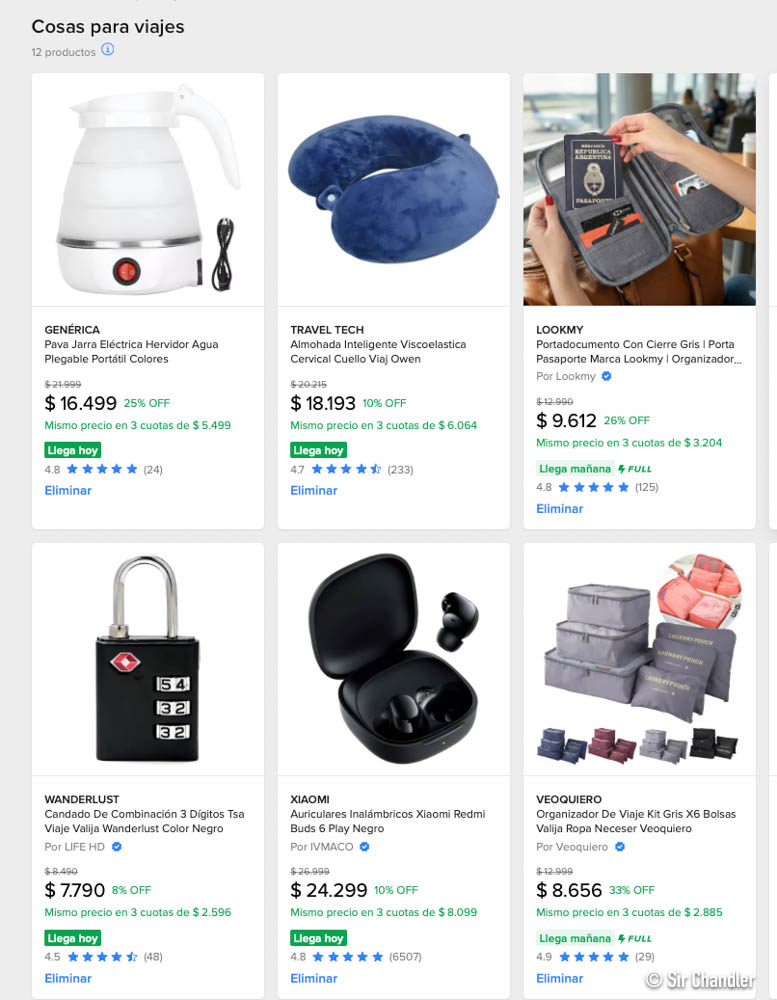Click the FULL lightning badge on Lookmy item
Image resolution: width=777 pixels, height=1000 pixels.
(x=635, y=469)
